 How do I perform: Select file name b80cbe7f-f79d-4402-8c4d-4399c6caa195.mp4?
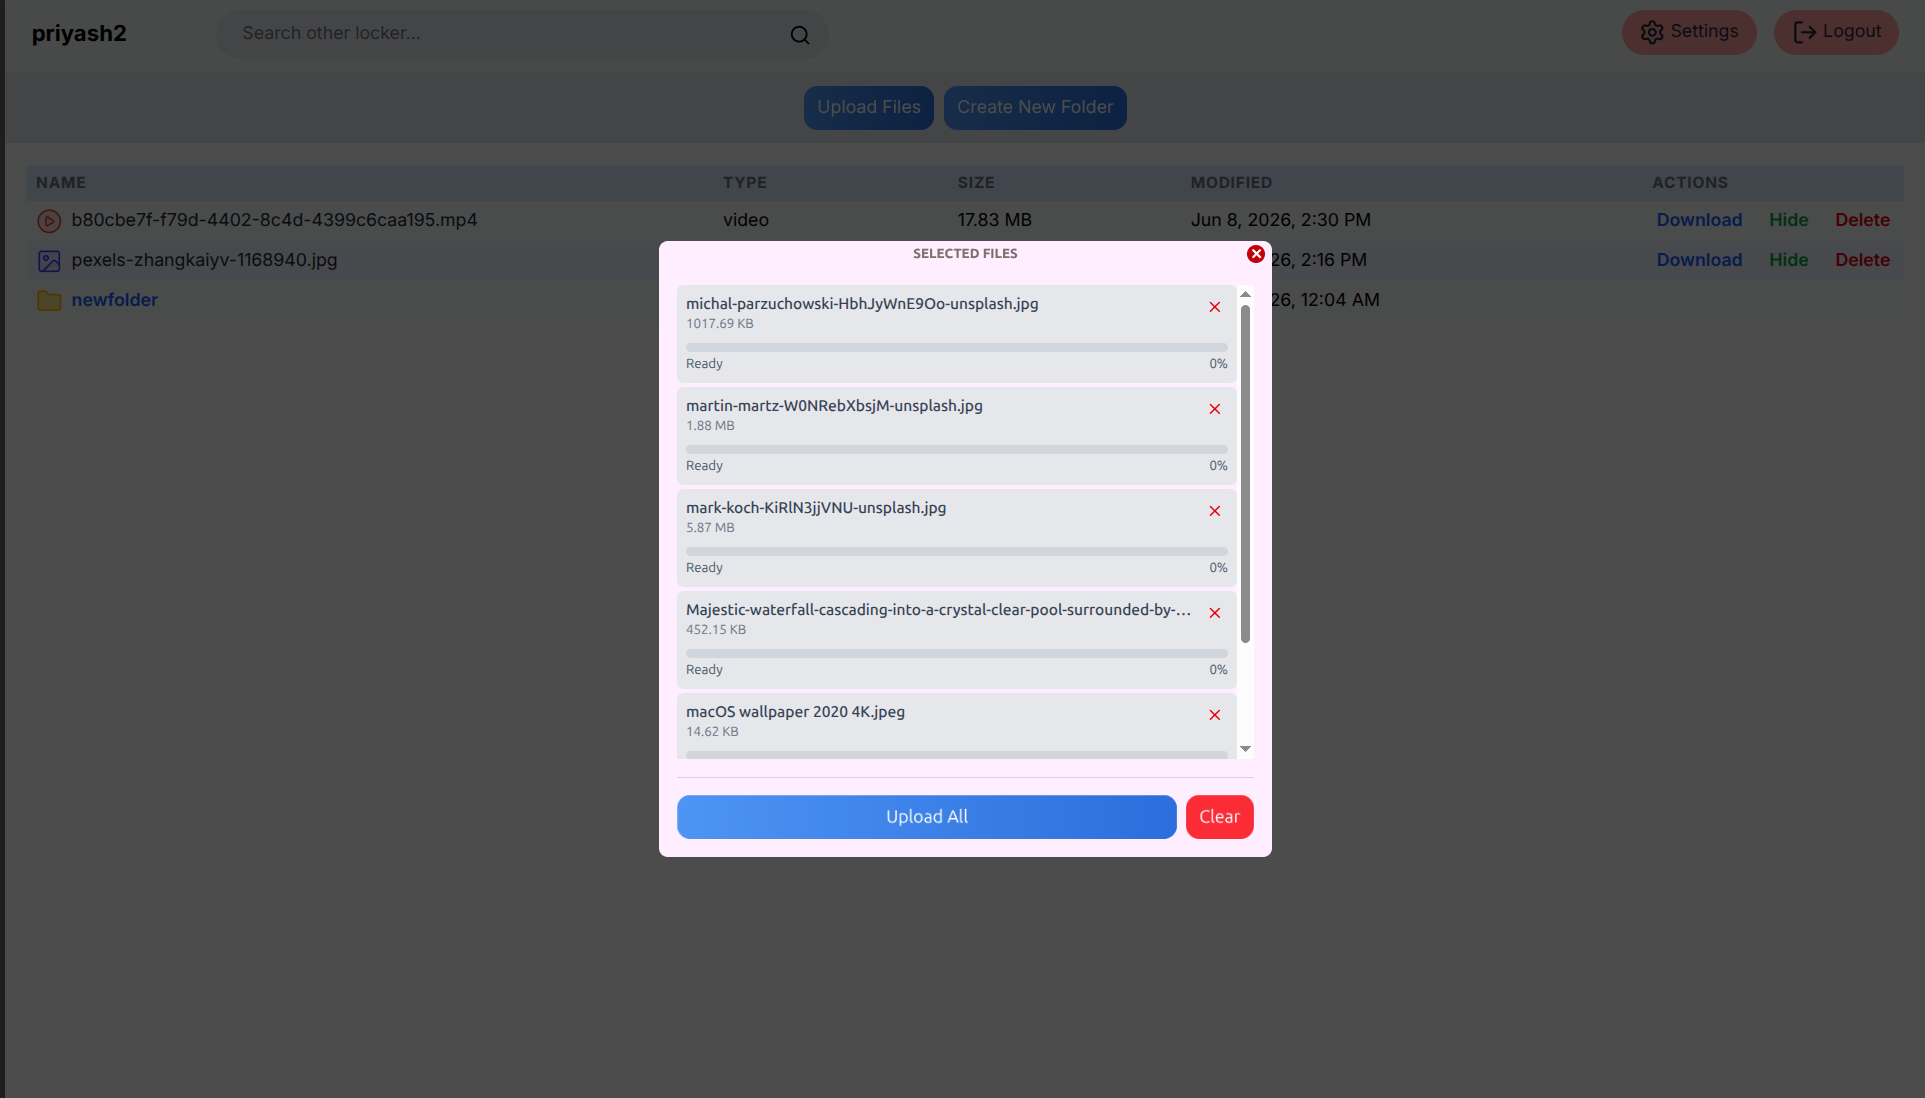coord(274,220)
